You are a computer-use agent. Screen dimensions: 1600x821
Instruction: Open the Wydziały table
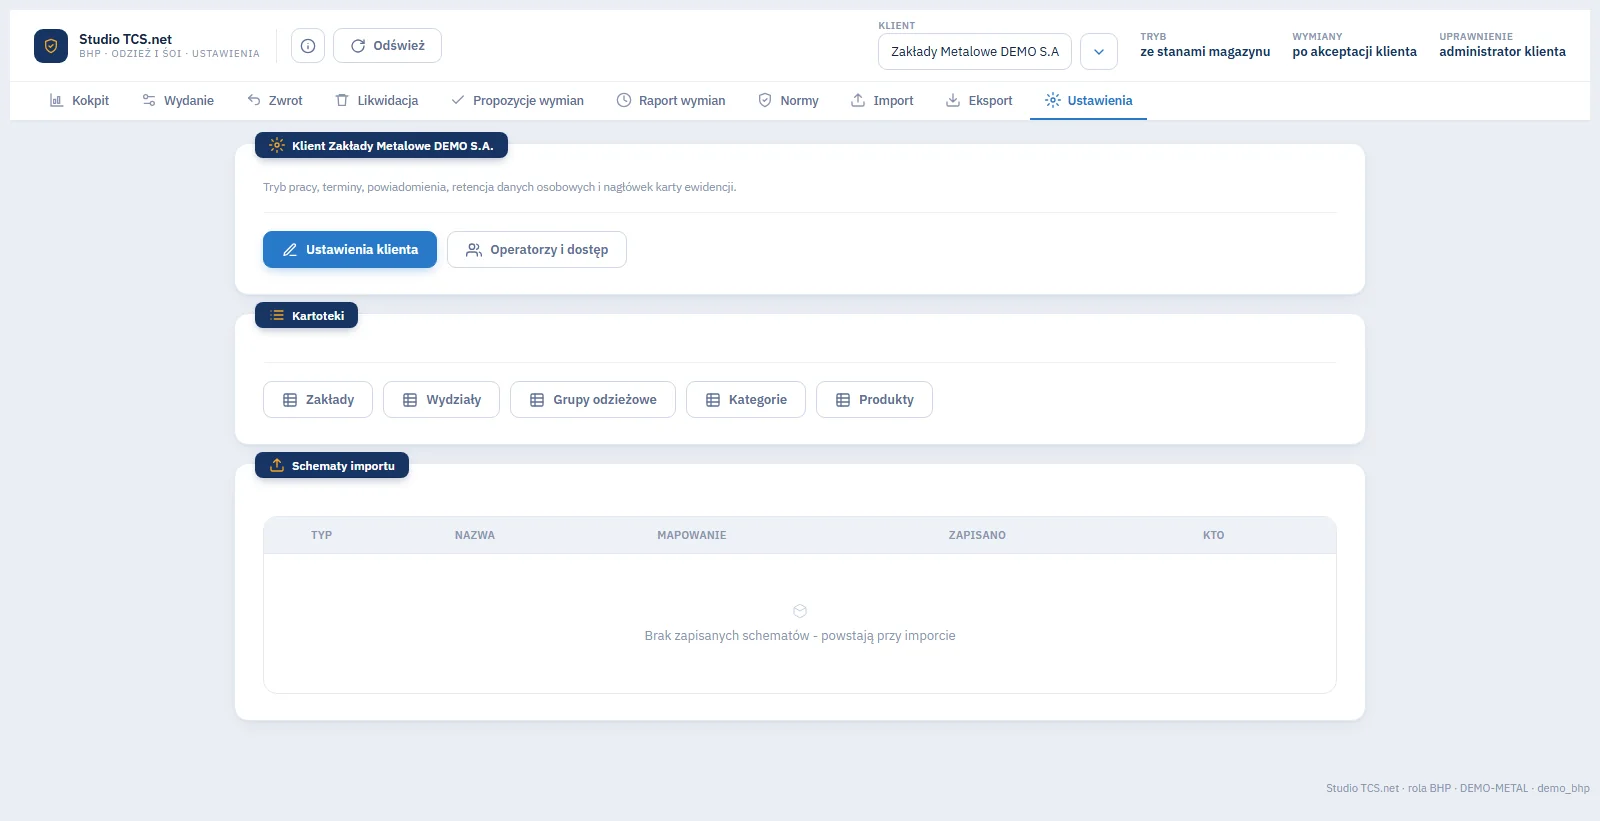point(441,400)
